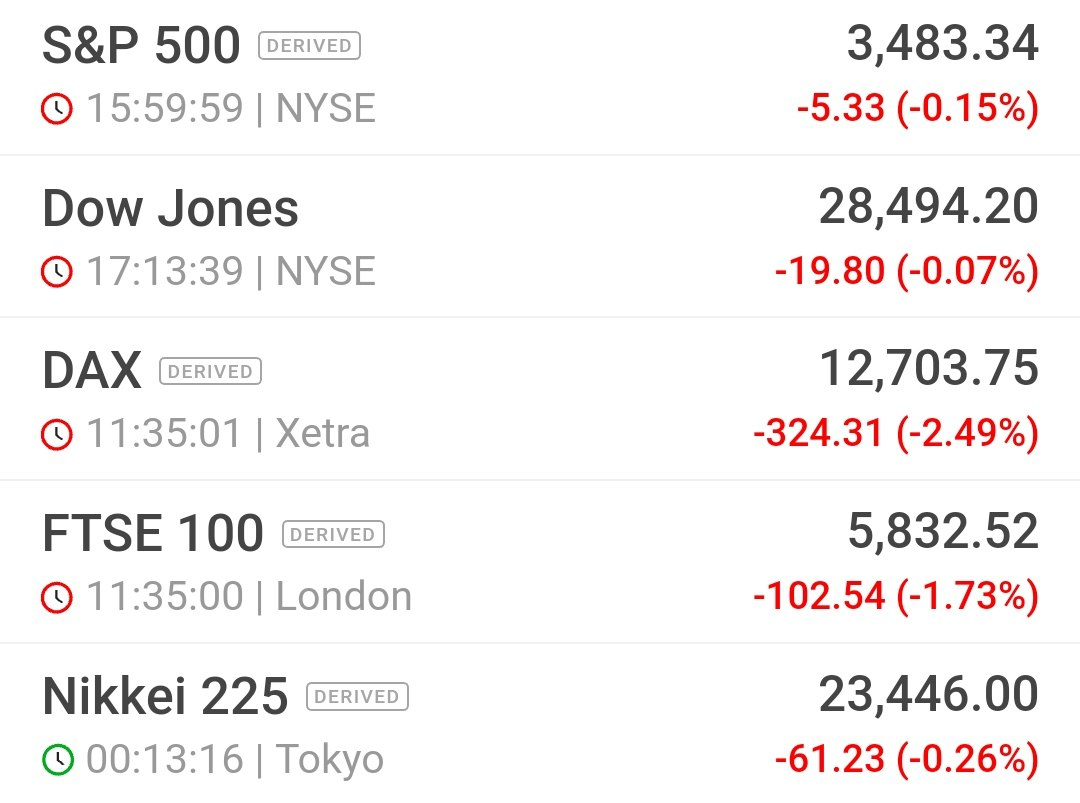Click DERIVED badge next to S&P 500

[309, 45]
